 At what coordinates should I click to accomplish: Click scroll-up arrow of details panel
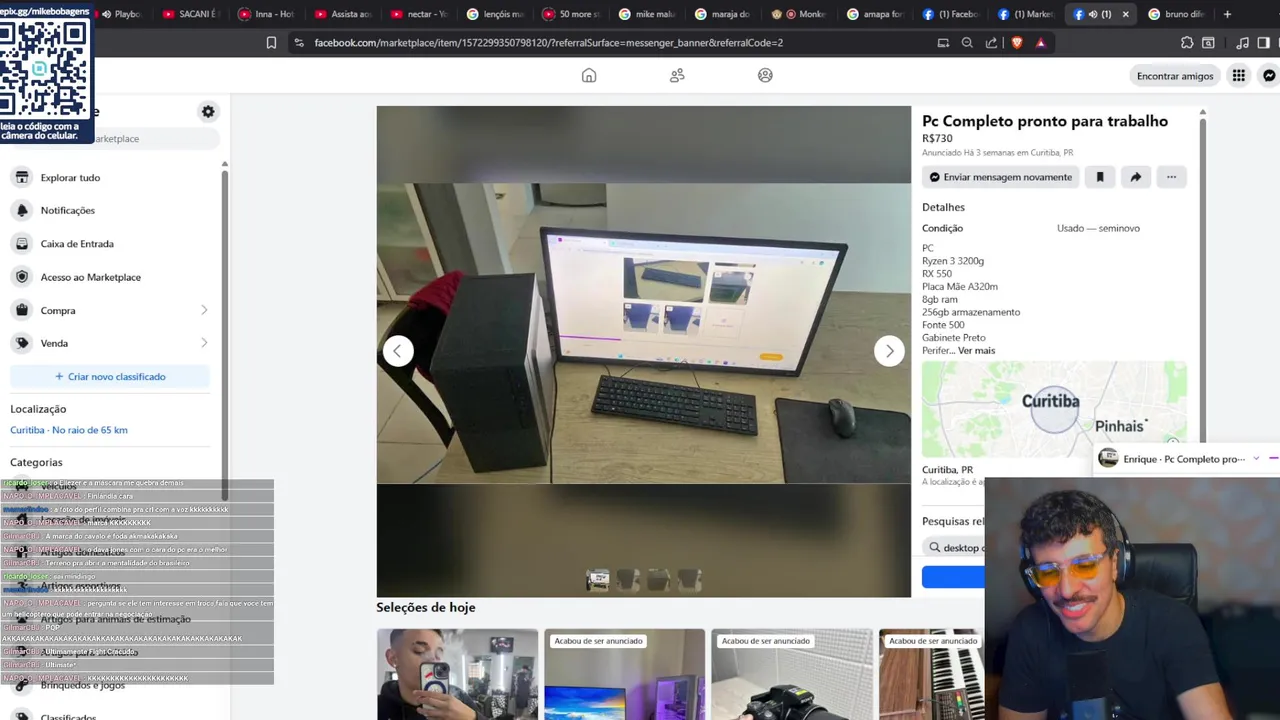pos(1202,112)
